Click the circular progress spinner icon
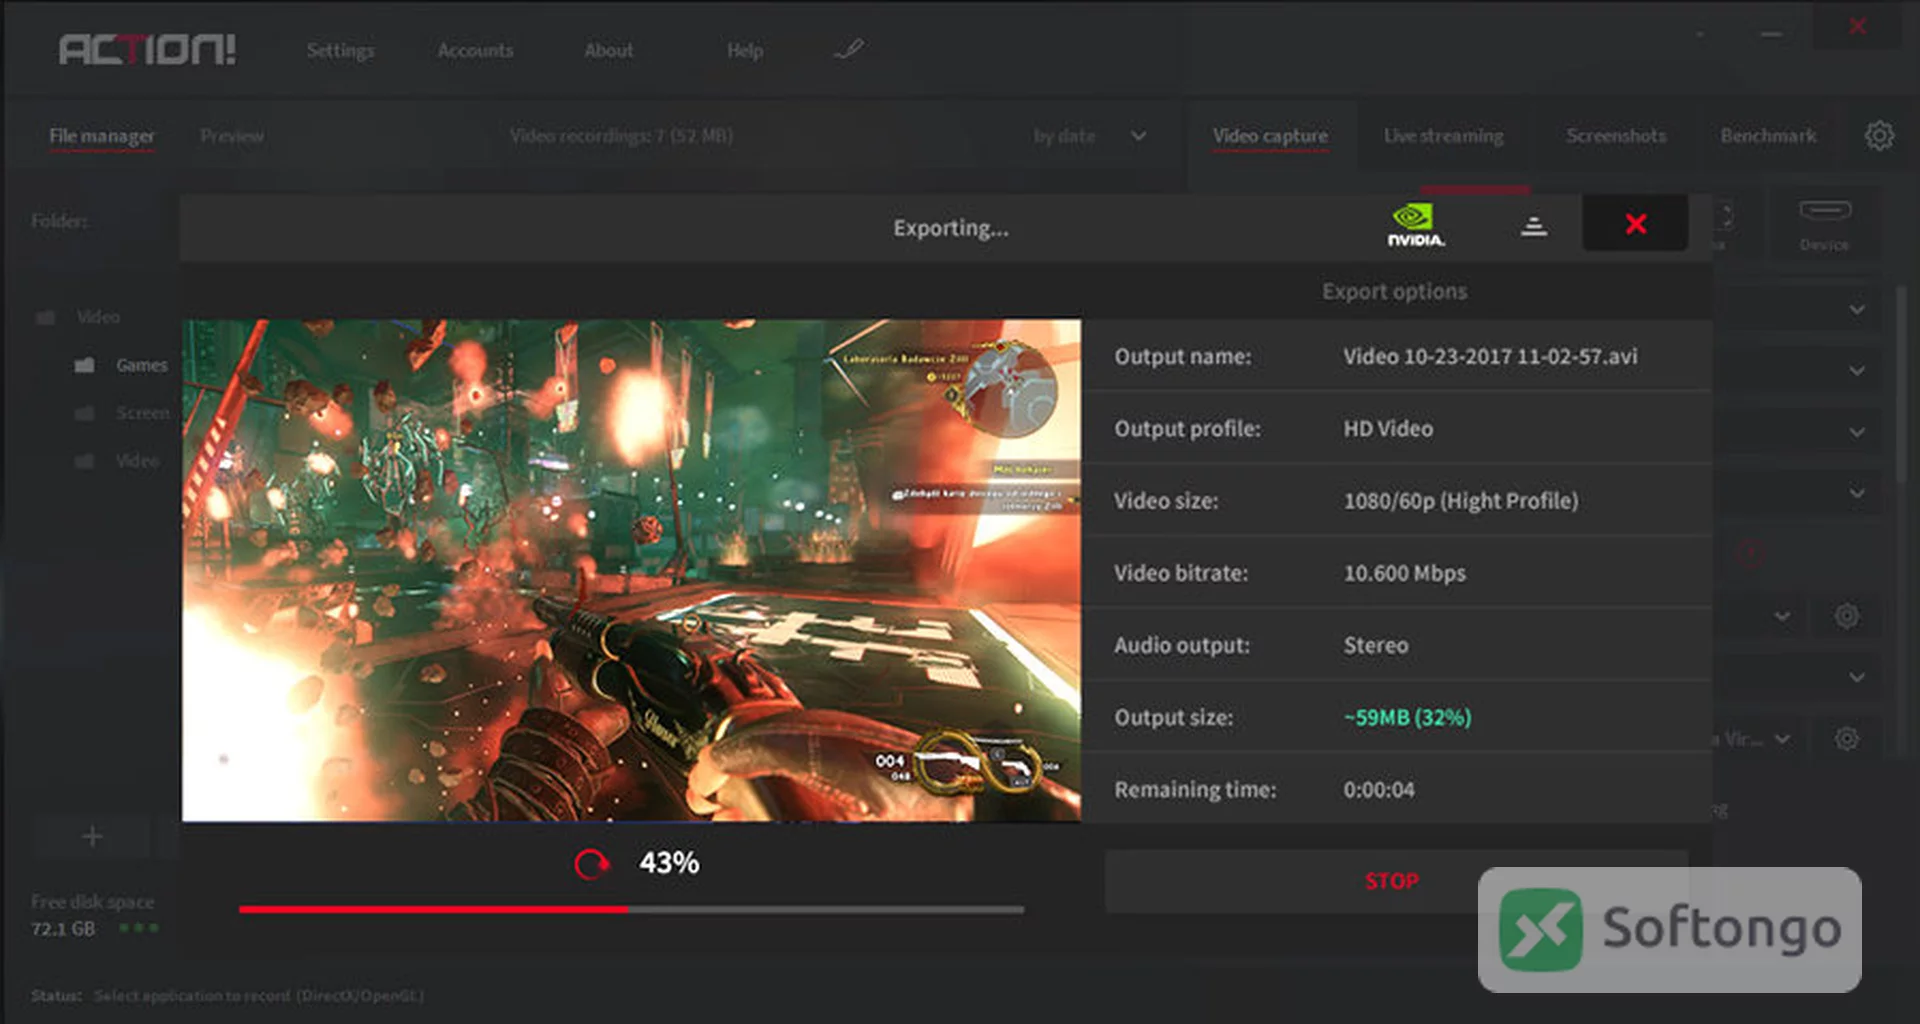Viewport: 1920px width, 1024px height. (591, 863)
